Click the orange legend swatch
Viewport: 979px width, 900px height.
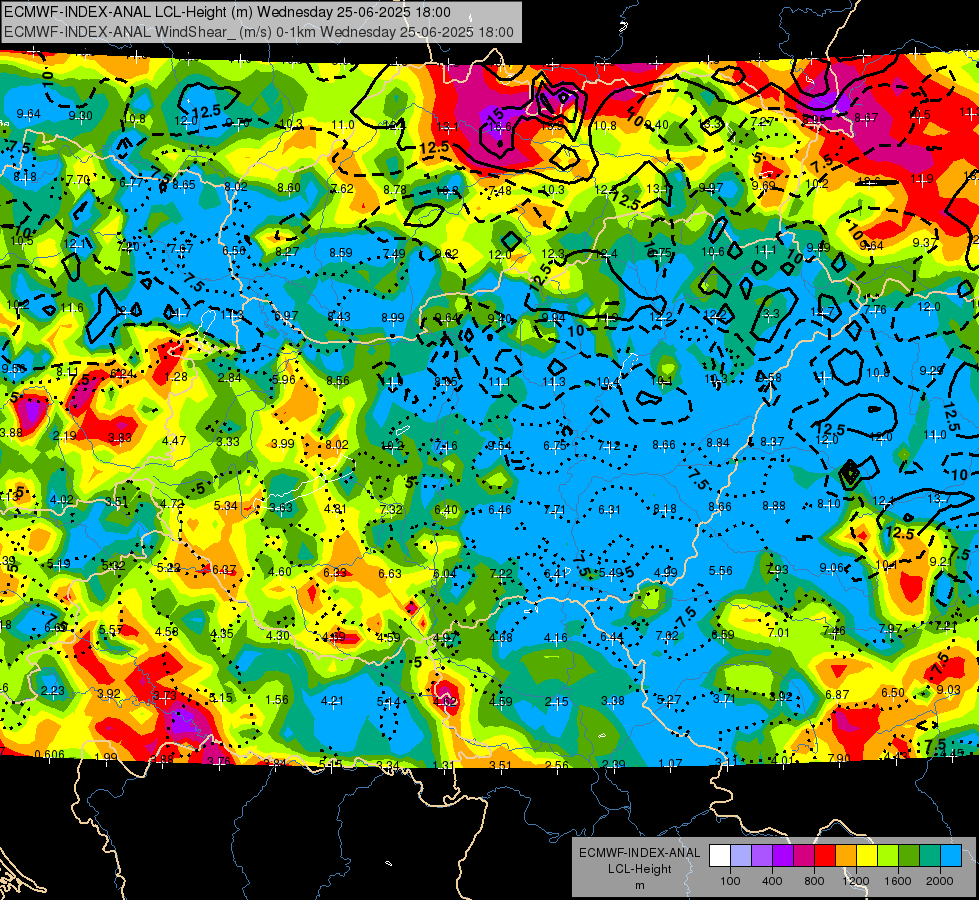pos(845,856)
